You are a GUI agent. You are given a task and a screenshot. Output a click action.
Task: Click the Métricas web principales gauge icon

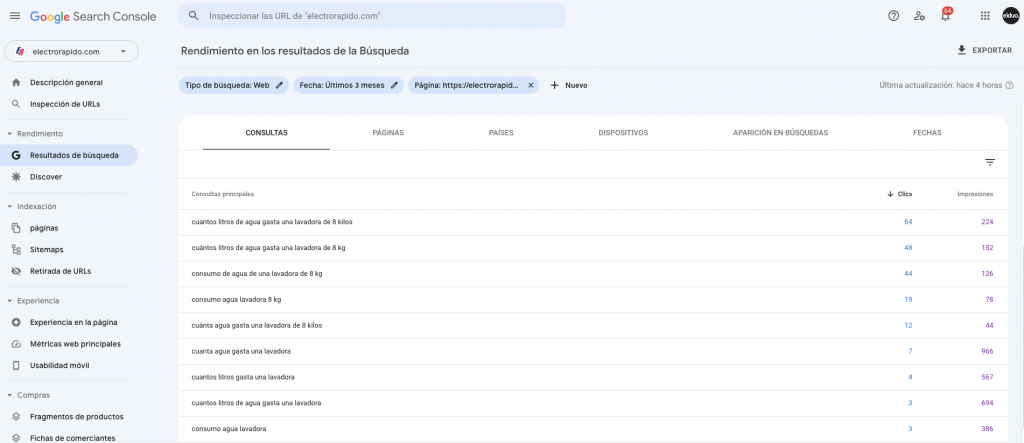(x=16, y=344)
